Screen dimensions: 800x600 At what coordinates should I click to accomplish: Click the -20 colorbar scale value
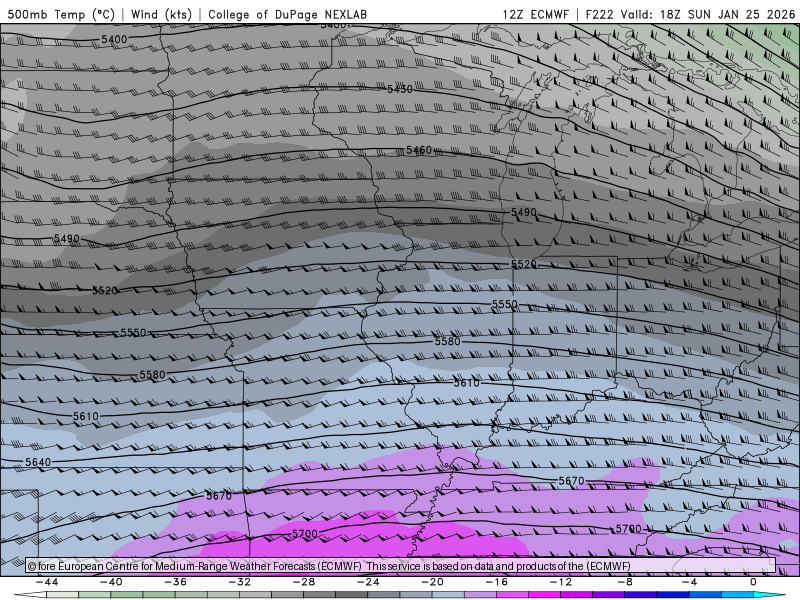click(x=433, y=582)
